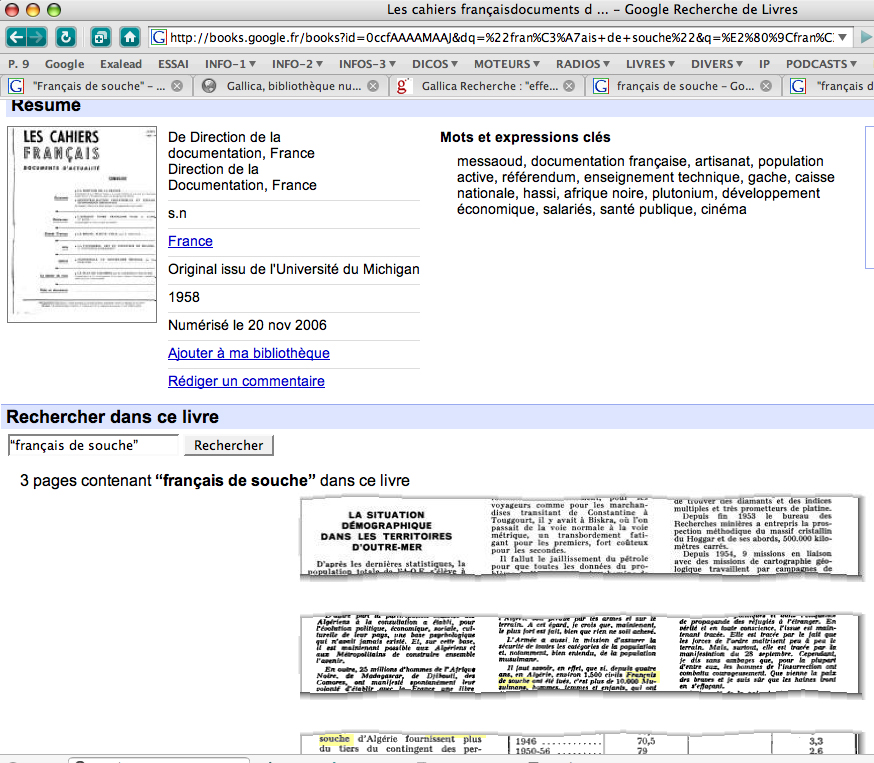Close the Gallica bibliothèque tab
The image size is (874, 763).
[373, 86]
